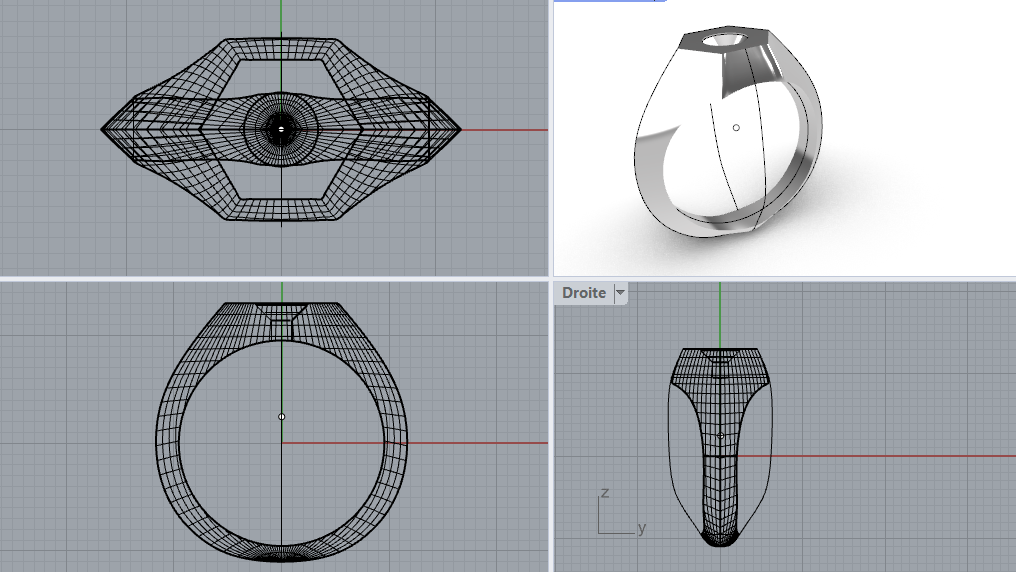Open the Droite viewport menu arrow

pyautogui.click(x=620, y=293)
